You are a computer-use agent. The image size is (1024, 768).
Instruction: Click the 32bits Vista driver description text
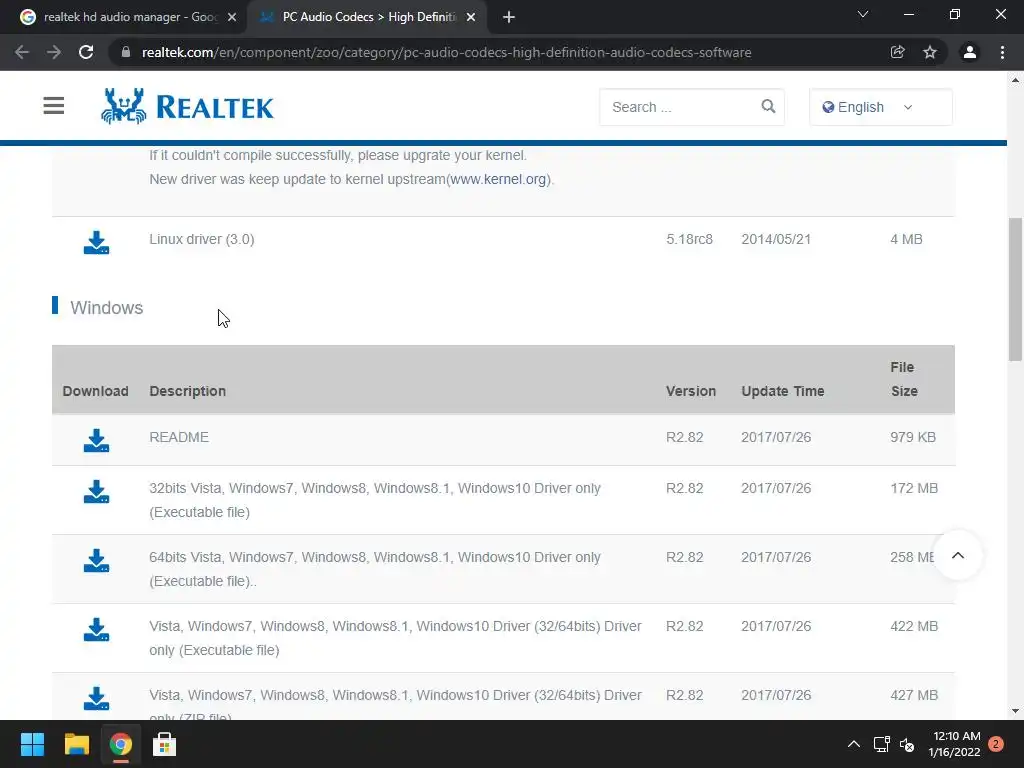375,500
